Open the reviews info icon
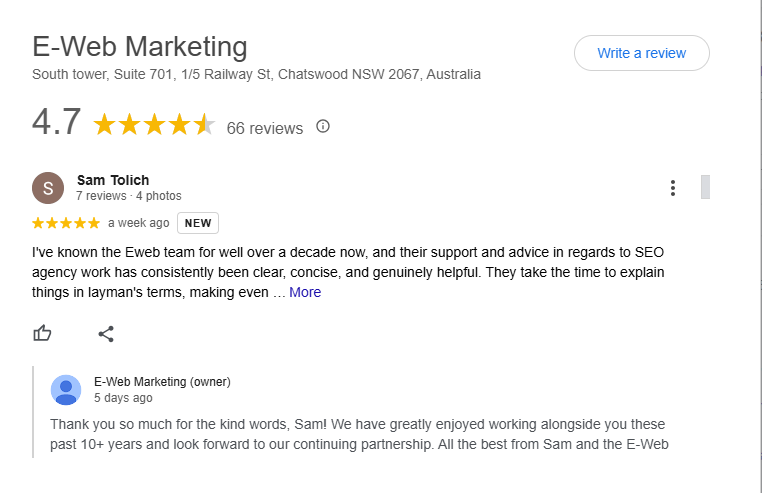The height and width of the screenshot is (493, 762). coord(323,126)
